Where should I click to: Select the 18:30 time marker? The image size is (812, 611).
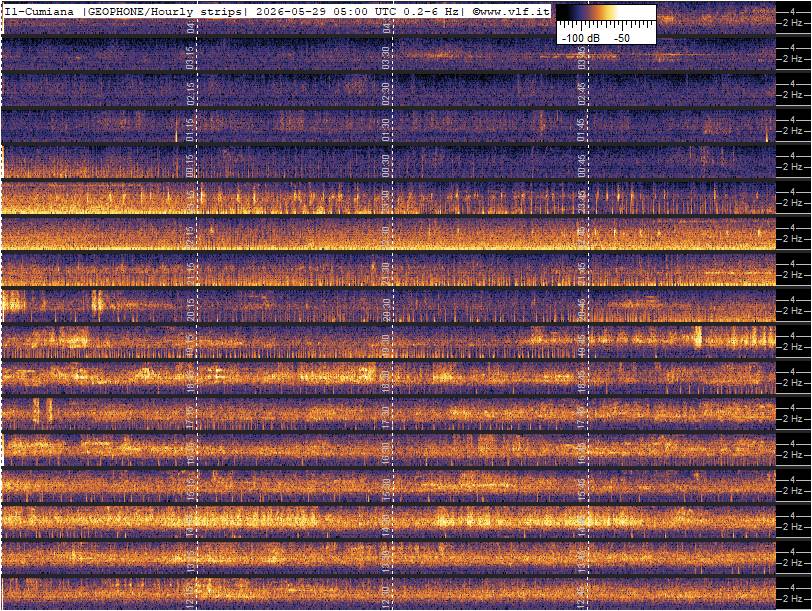click(386, 382)
